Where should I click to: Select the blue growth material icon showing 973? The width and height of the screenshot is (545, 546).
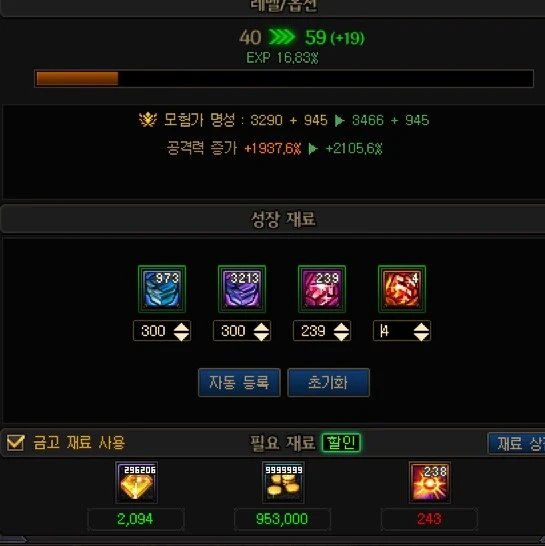tap(162, 289)
